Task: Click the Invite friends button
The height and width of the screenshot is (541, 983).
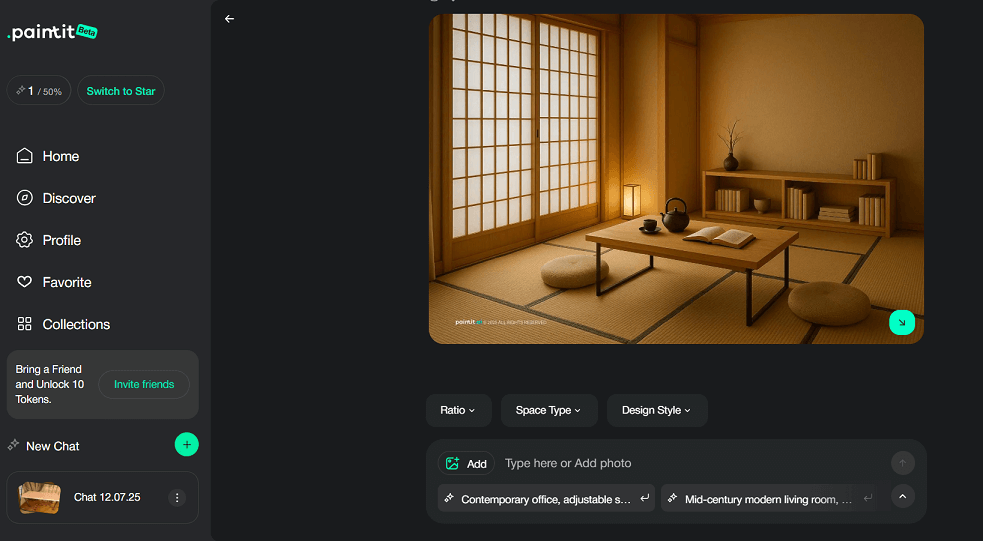Action: (144, 384)
